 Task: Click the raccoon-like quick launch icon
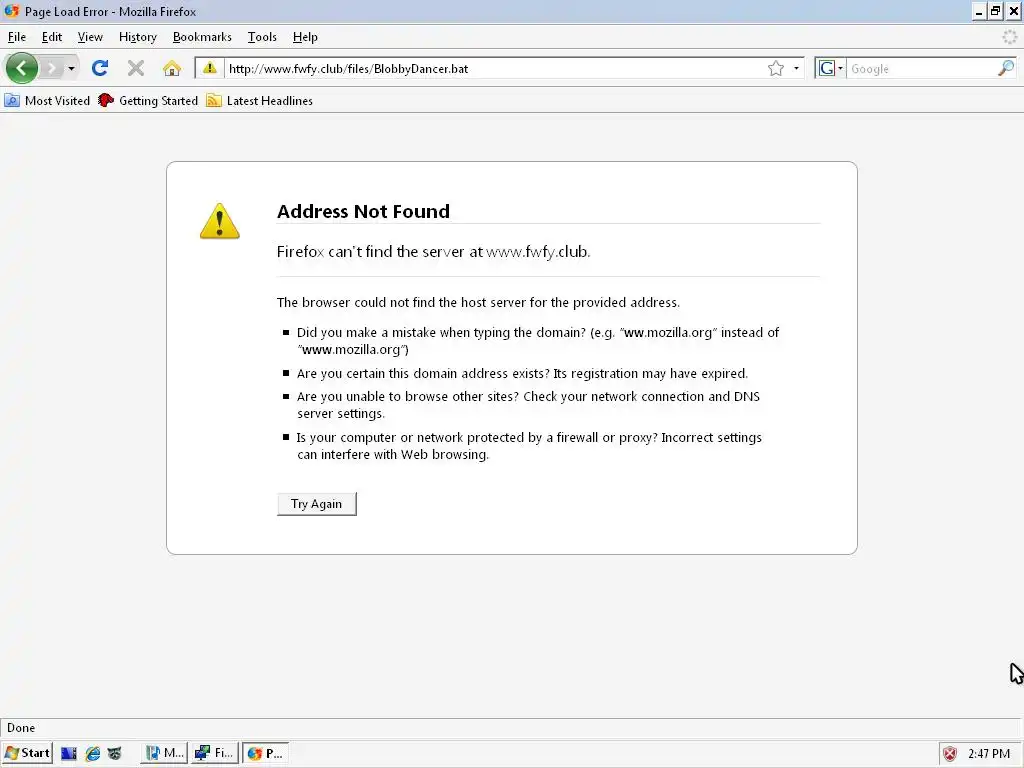point(115,753)
